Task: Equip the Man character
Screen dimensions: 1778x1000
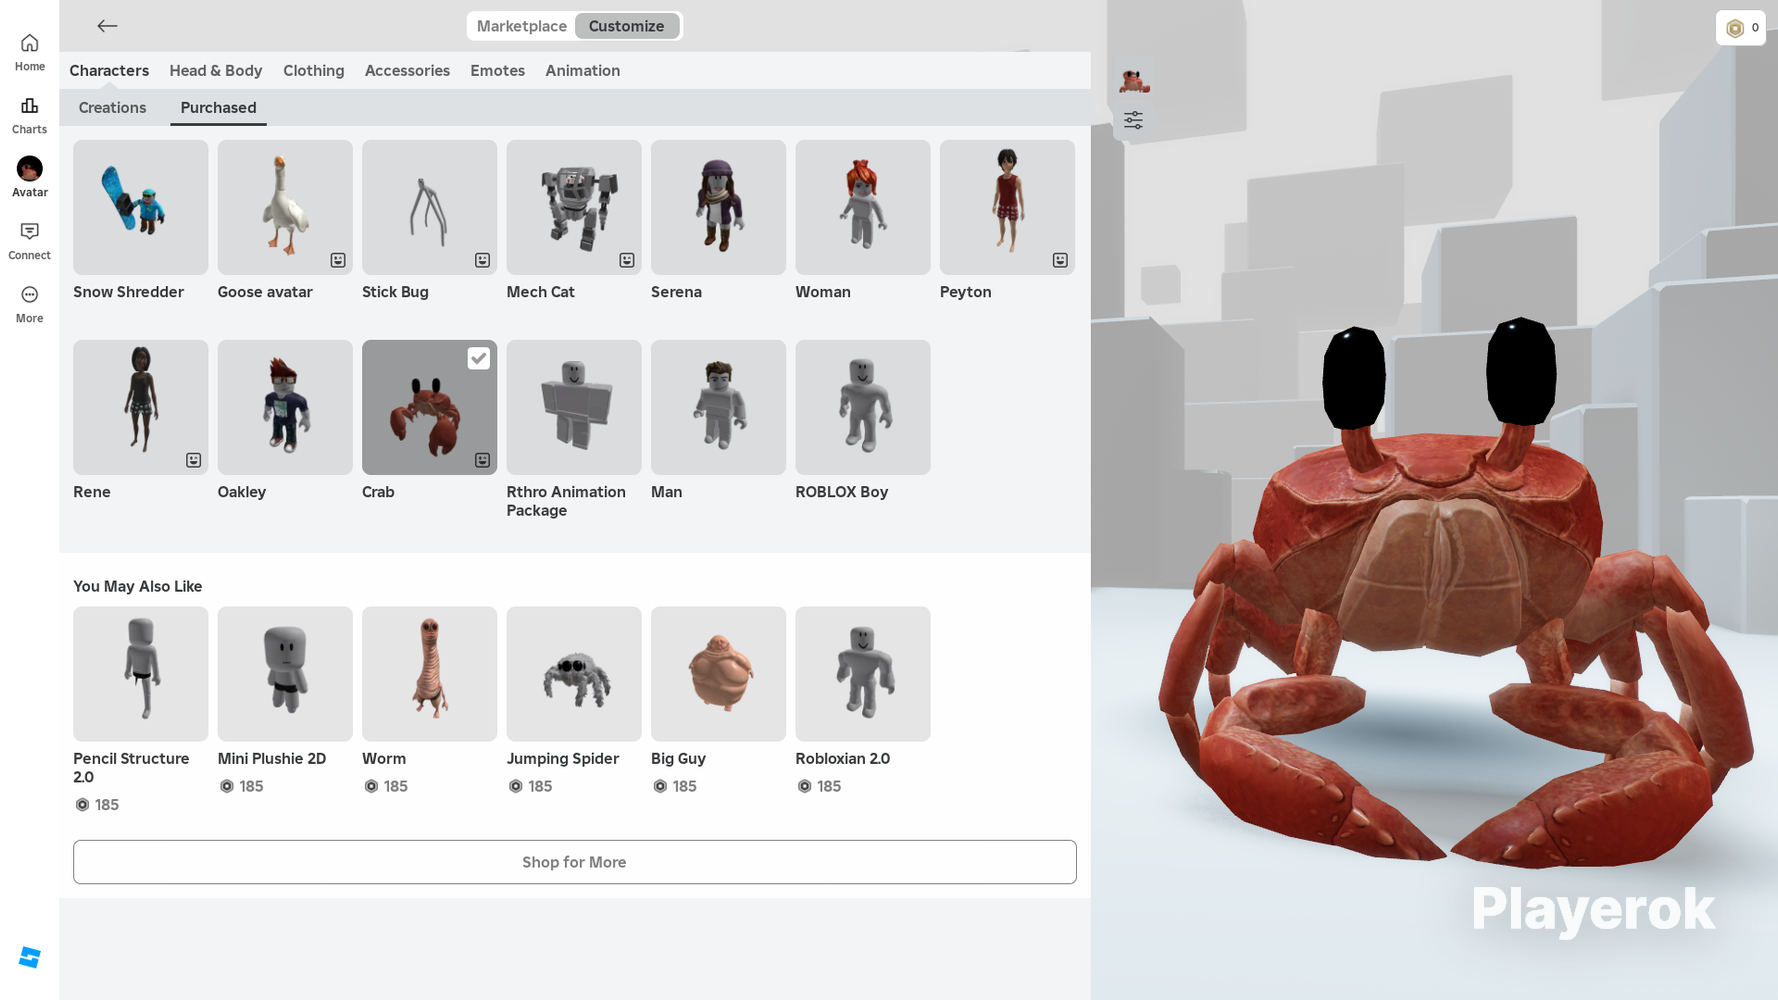Action: click(x=718, y=407)
